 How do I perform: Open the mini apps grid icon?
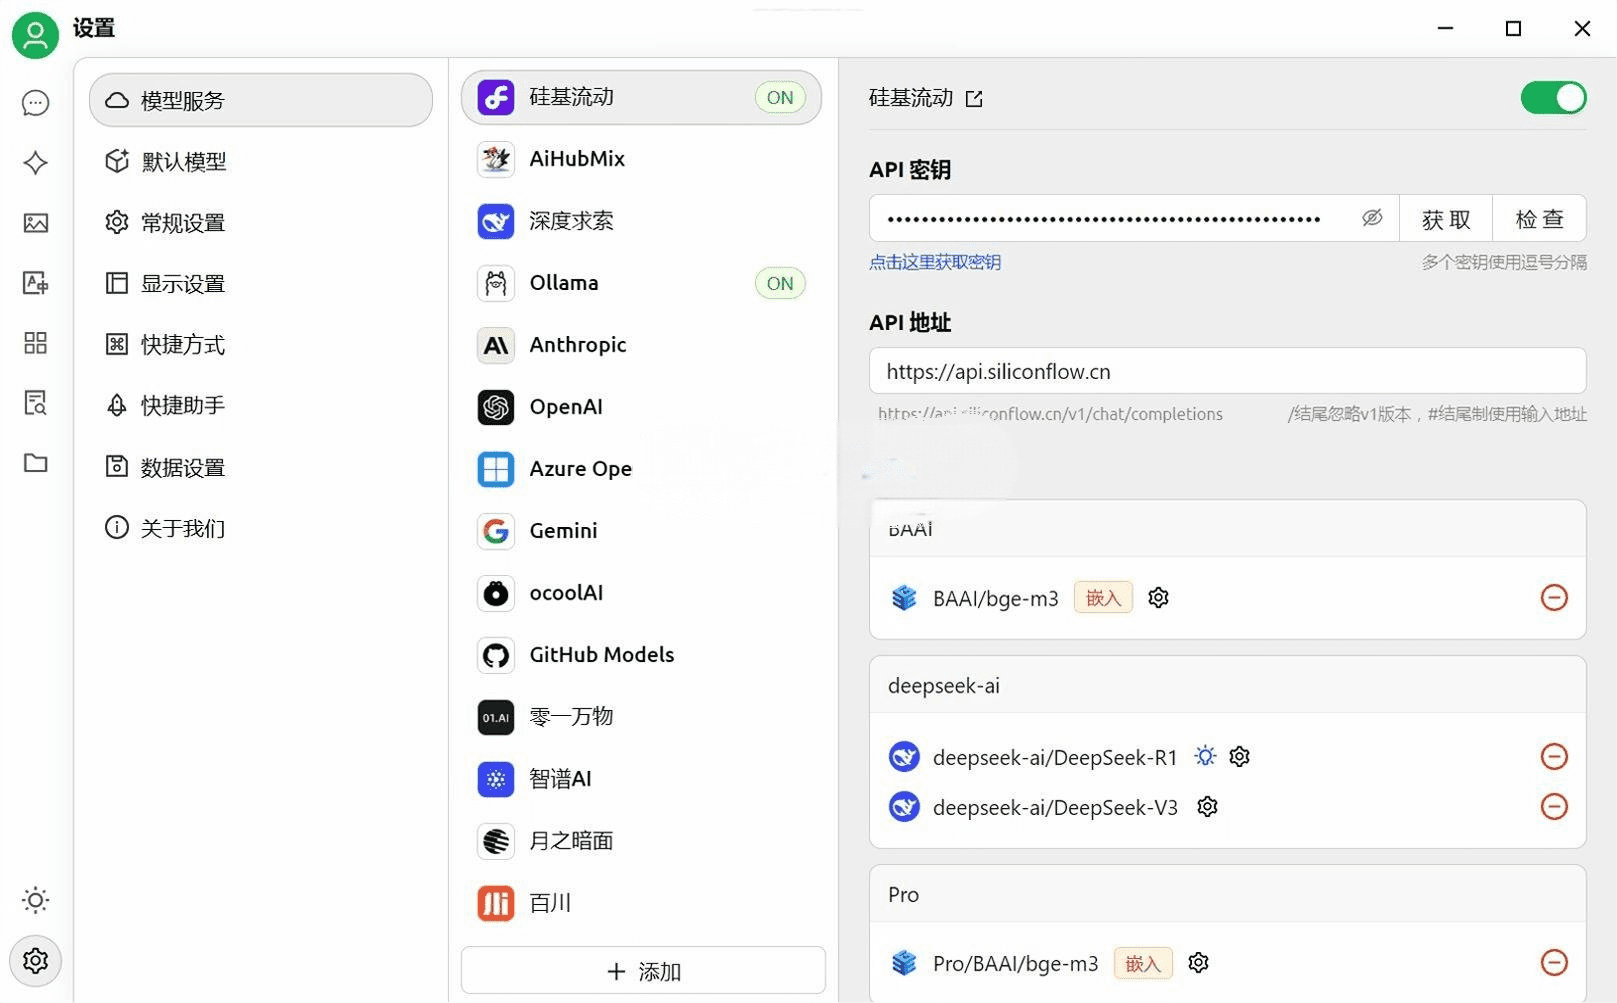[x=35, y=343]
